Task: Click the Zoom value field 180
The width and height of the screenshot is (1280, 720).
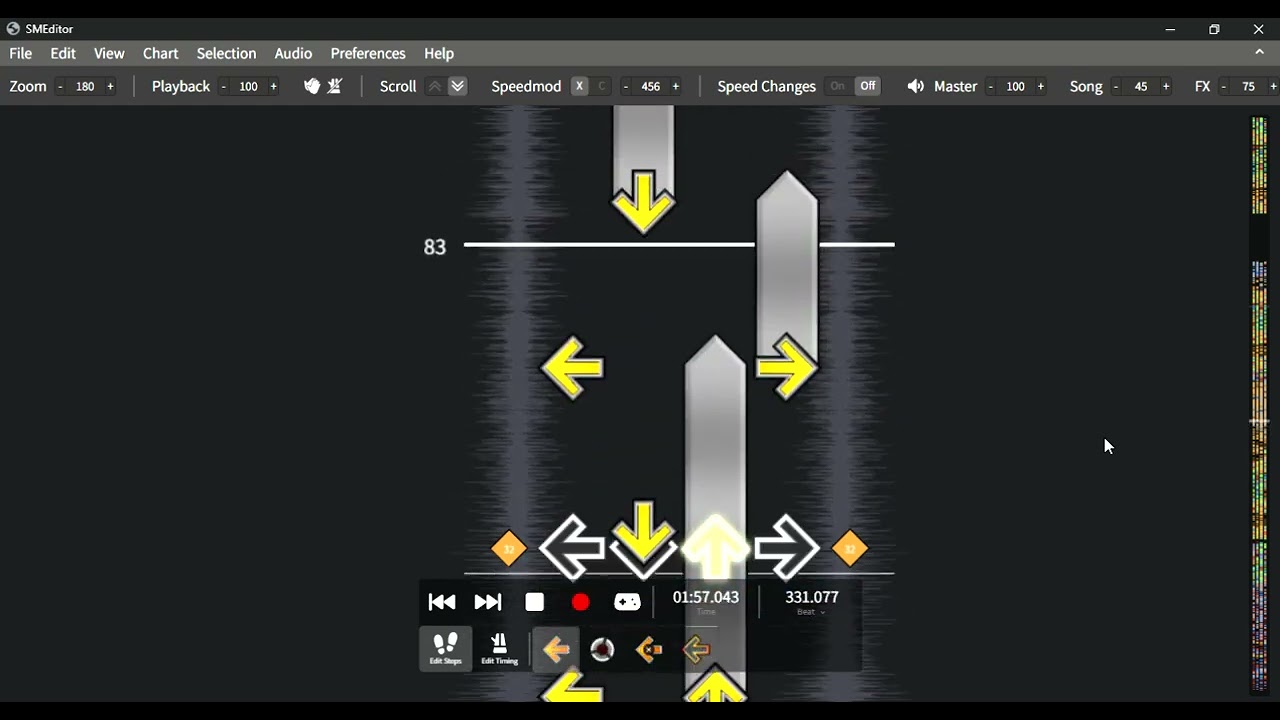Action: coord(85,86)
